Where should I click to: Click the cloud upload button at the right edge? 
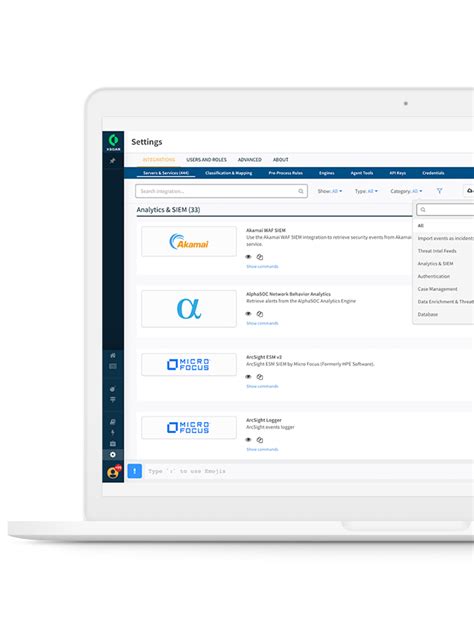pyautogui.click(x=469, y=191)
